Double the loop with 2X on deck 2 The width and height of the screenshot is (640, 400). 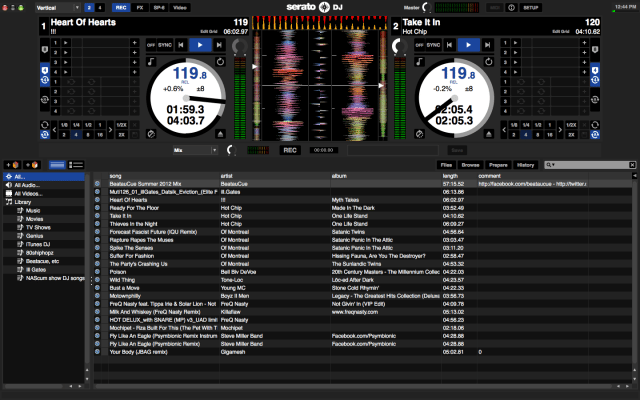click(571, 135)
